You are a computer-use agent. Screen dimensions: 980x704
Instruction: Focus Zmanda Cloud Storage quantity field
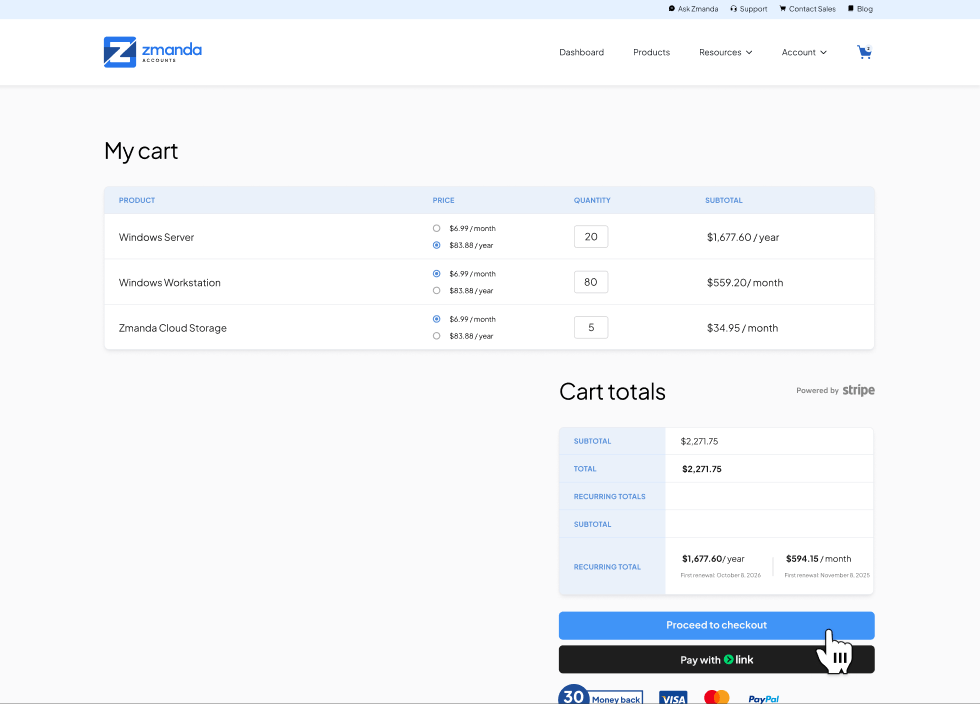pos(591,328)
